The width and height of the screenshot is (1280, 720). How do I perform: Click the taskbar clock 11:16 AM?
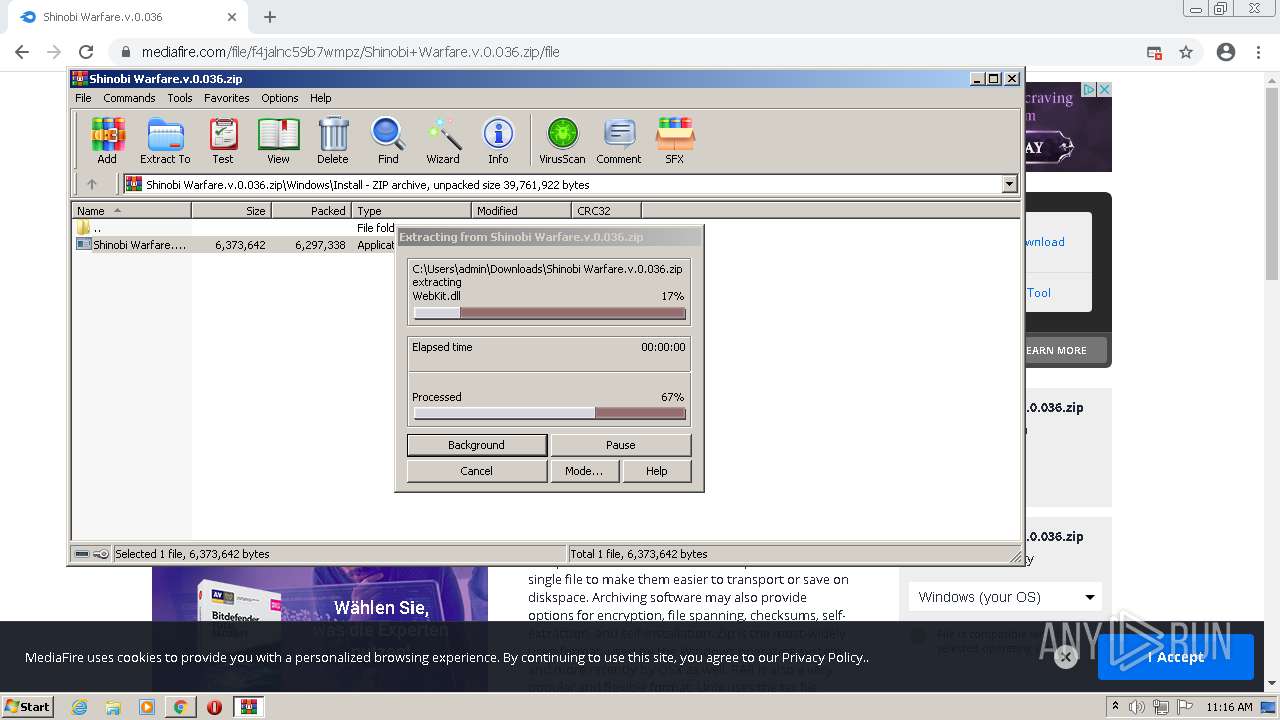coord(1229,707)
